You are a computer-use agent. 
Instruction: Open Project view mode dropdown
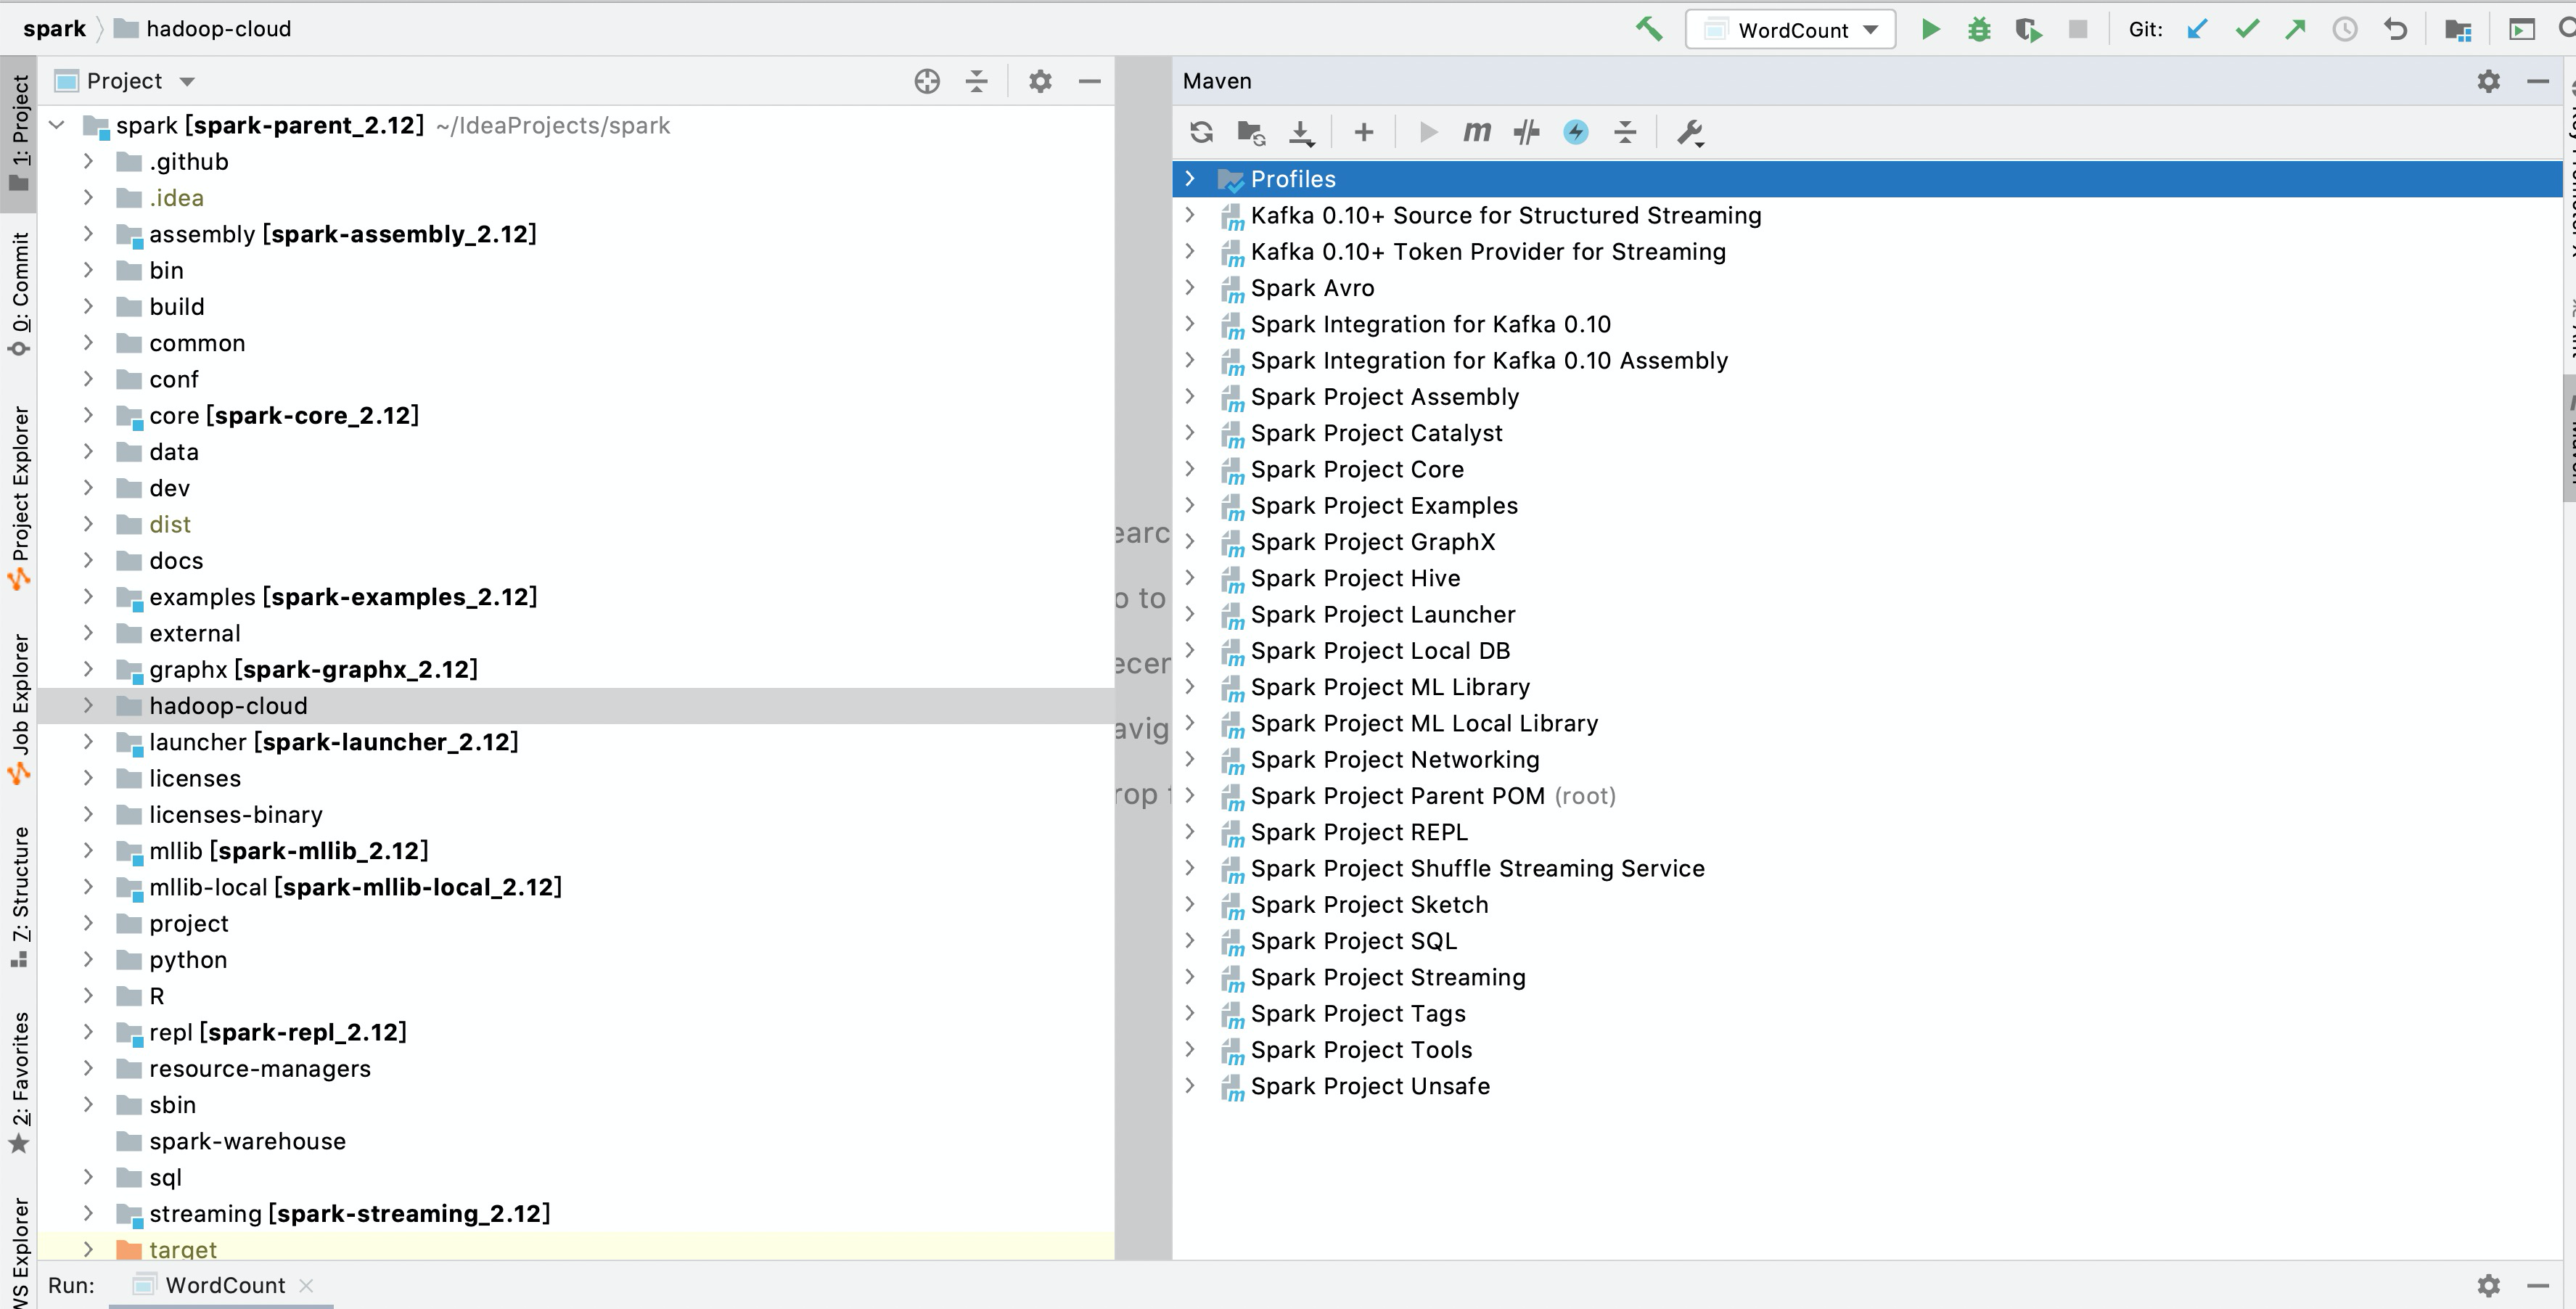tap(187, 81)
